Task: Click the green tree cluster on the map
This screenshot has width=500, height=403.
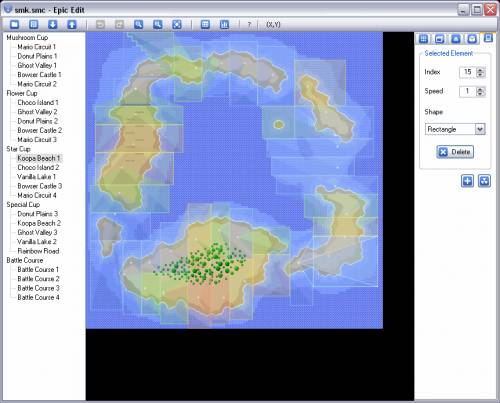Action: pos(201,264)
